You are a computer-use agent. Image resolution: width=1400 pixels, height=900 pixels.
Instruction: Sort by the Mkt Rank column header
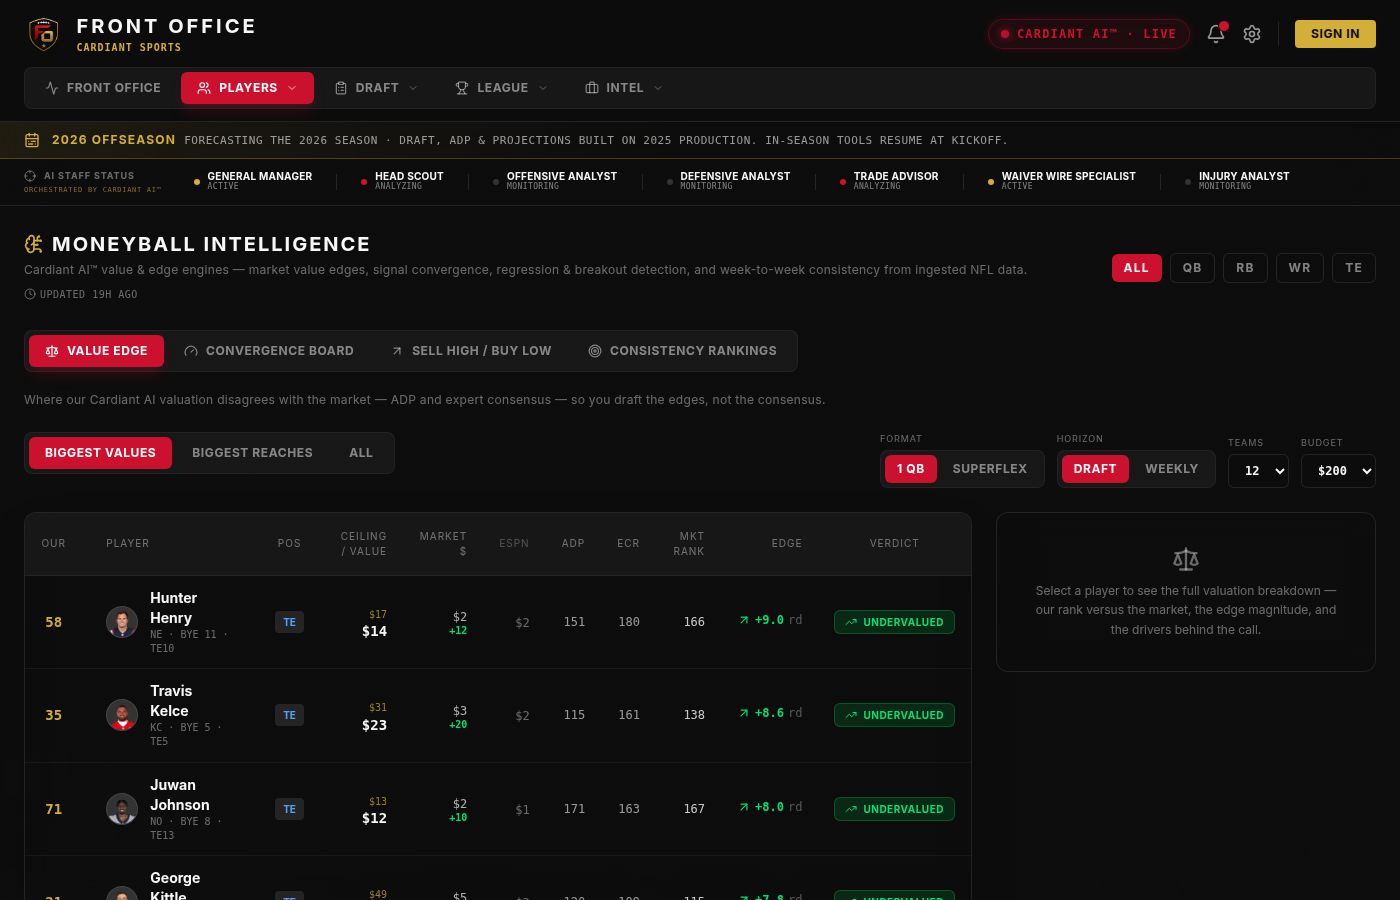(x=689, y=544)
